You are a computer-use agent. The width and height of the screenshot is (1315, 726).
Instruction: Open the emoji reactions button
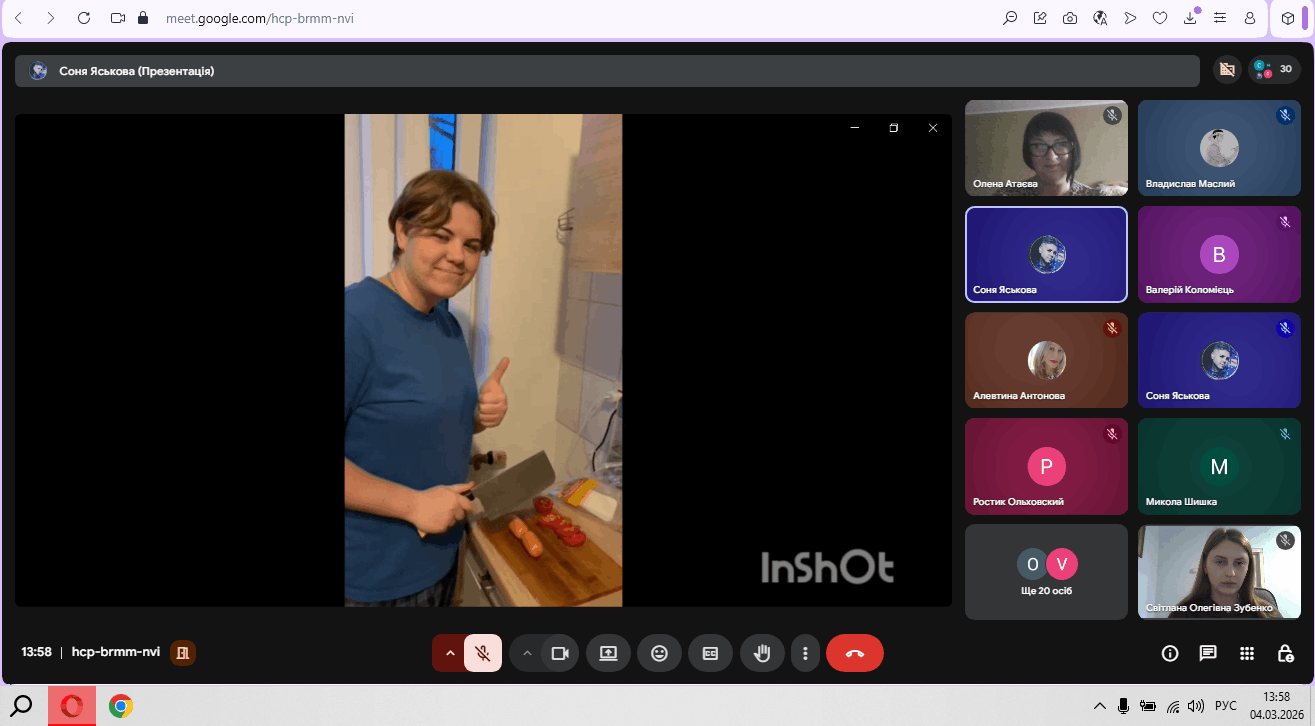coord(659,653)
